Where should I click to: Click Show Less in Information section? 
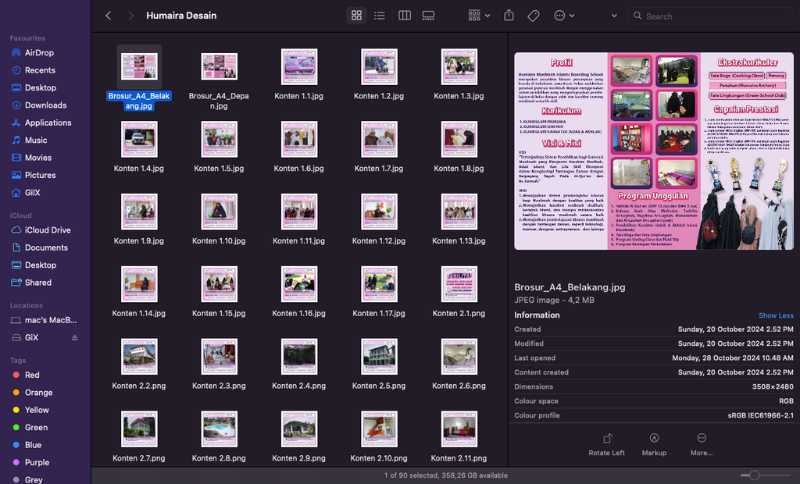[x=776, y=315]
